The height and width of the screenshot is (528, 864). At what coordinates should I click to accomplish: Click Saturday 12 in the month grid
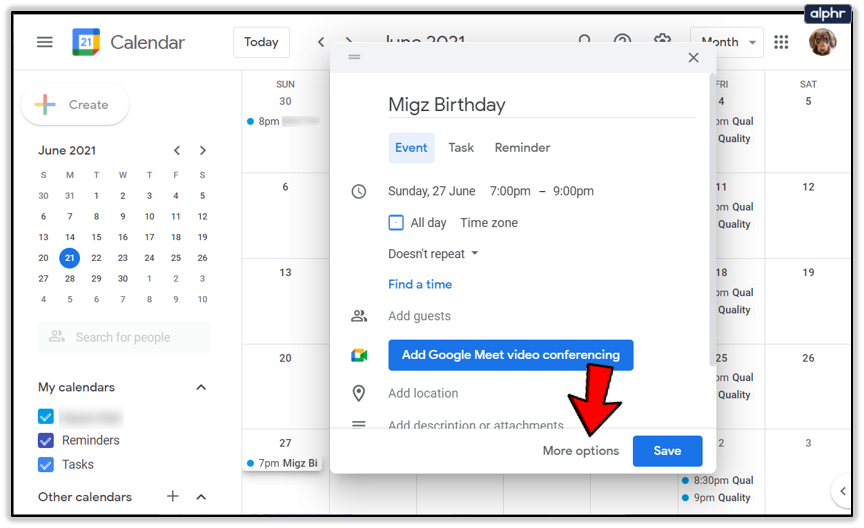click(808, 187)
